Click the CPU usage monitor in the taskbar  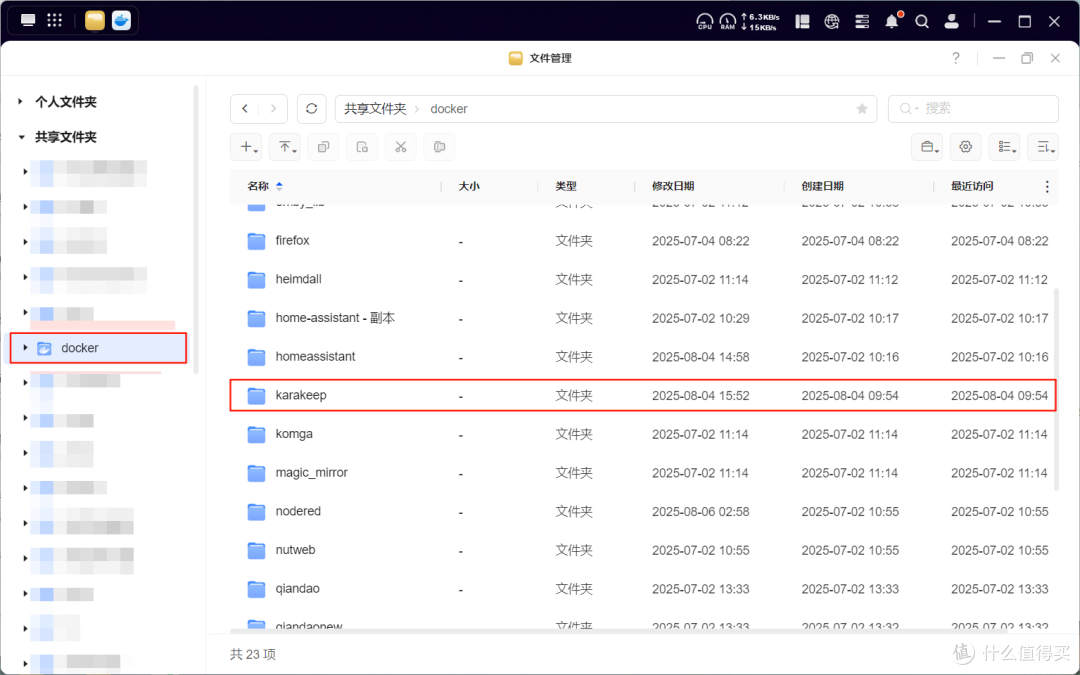704,20
